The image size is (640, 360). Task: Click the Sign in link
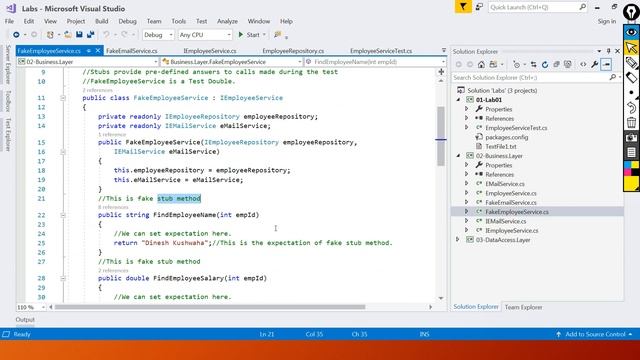pos(607,21)
